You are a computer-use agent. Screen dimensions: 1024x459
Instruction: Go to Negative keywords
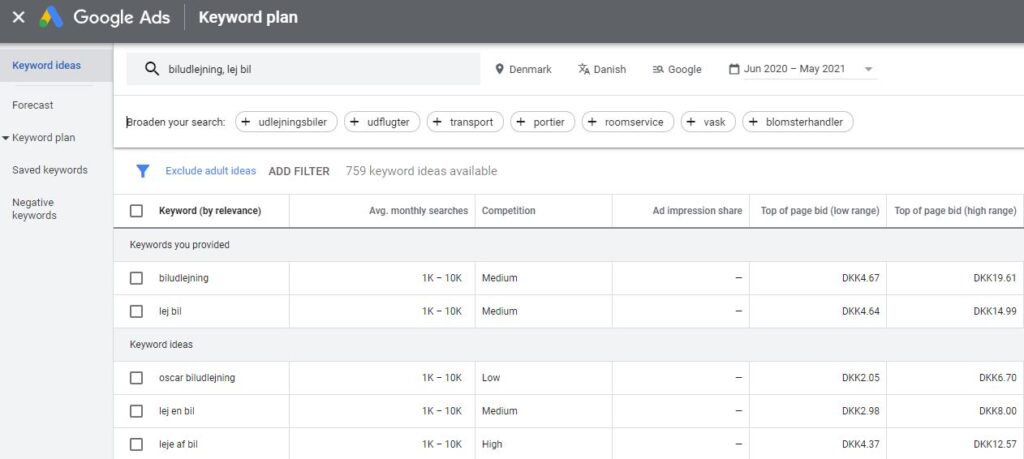(x=33, y=209)
